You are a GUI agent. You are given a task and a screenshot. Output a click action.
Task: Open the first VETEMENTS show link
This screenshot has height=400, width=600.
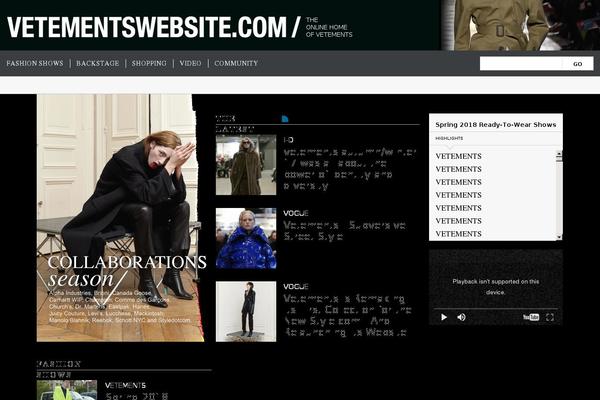click(x=458, y=156)
